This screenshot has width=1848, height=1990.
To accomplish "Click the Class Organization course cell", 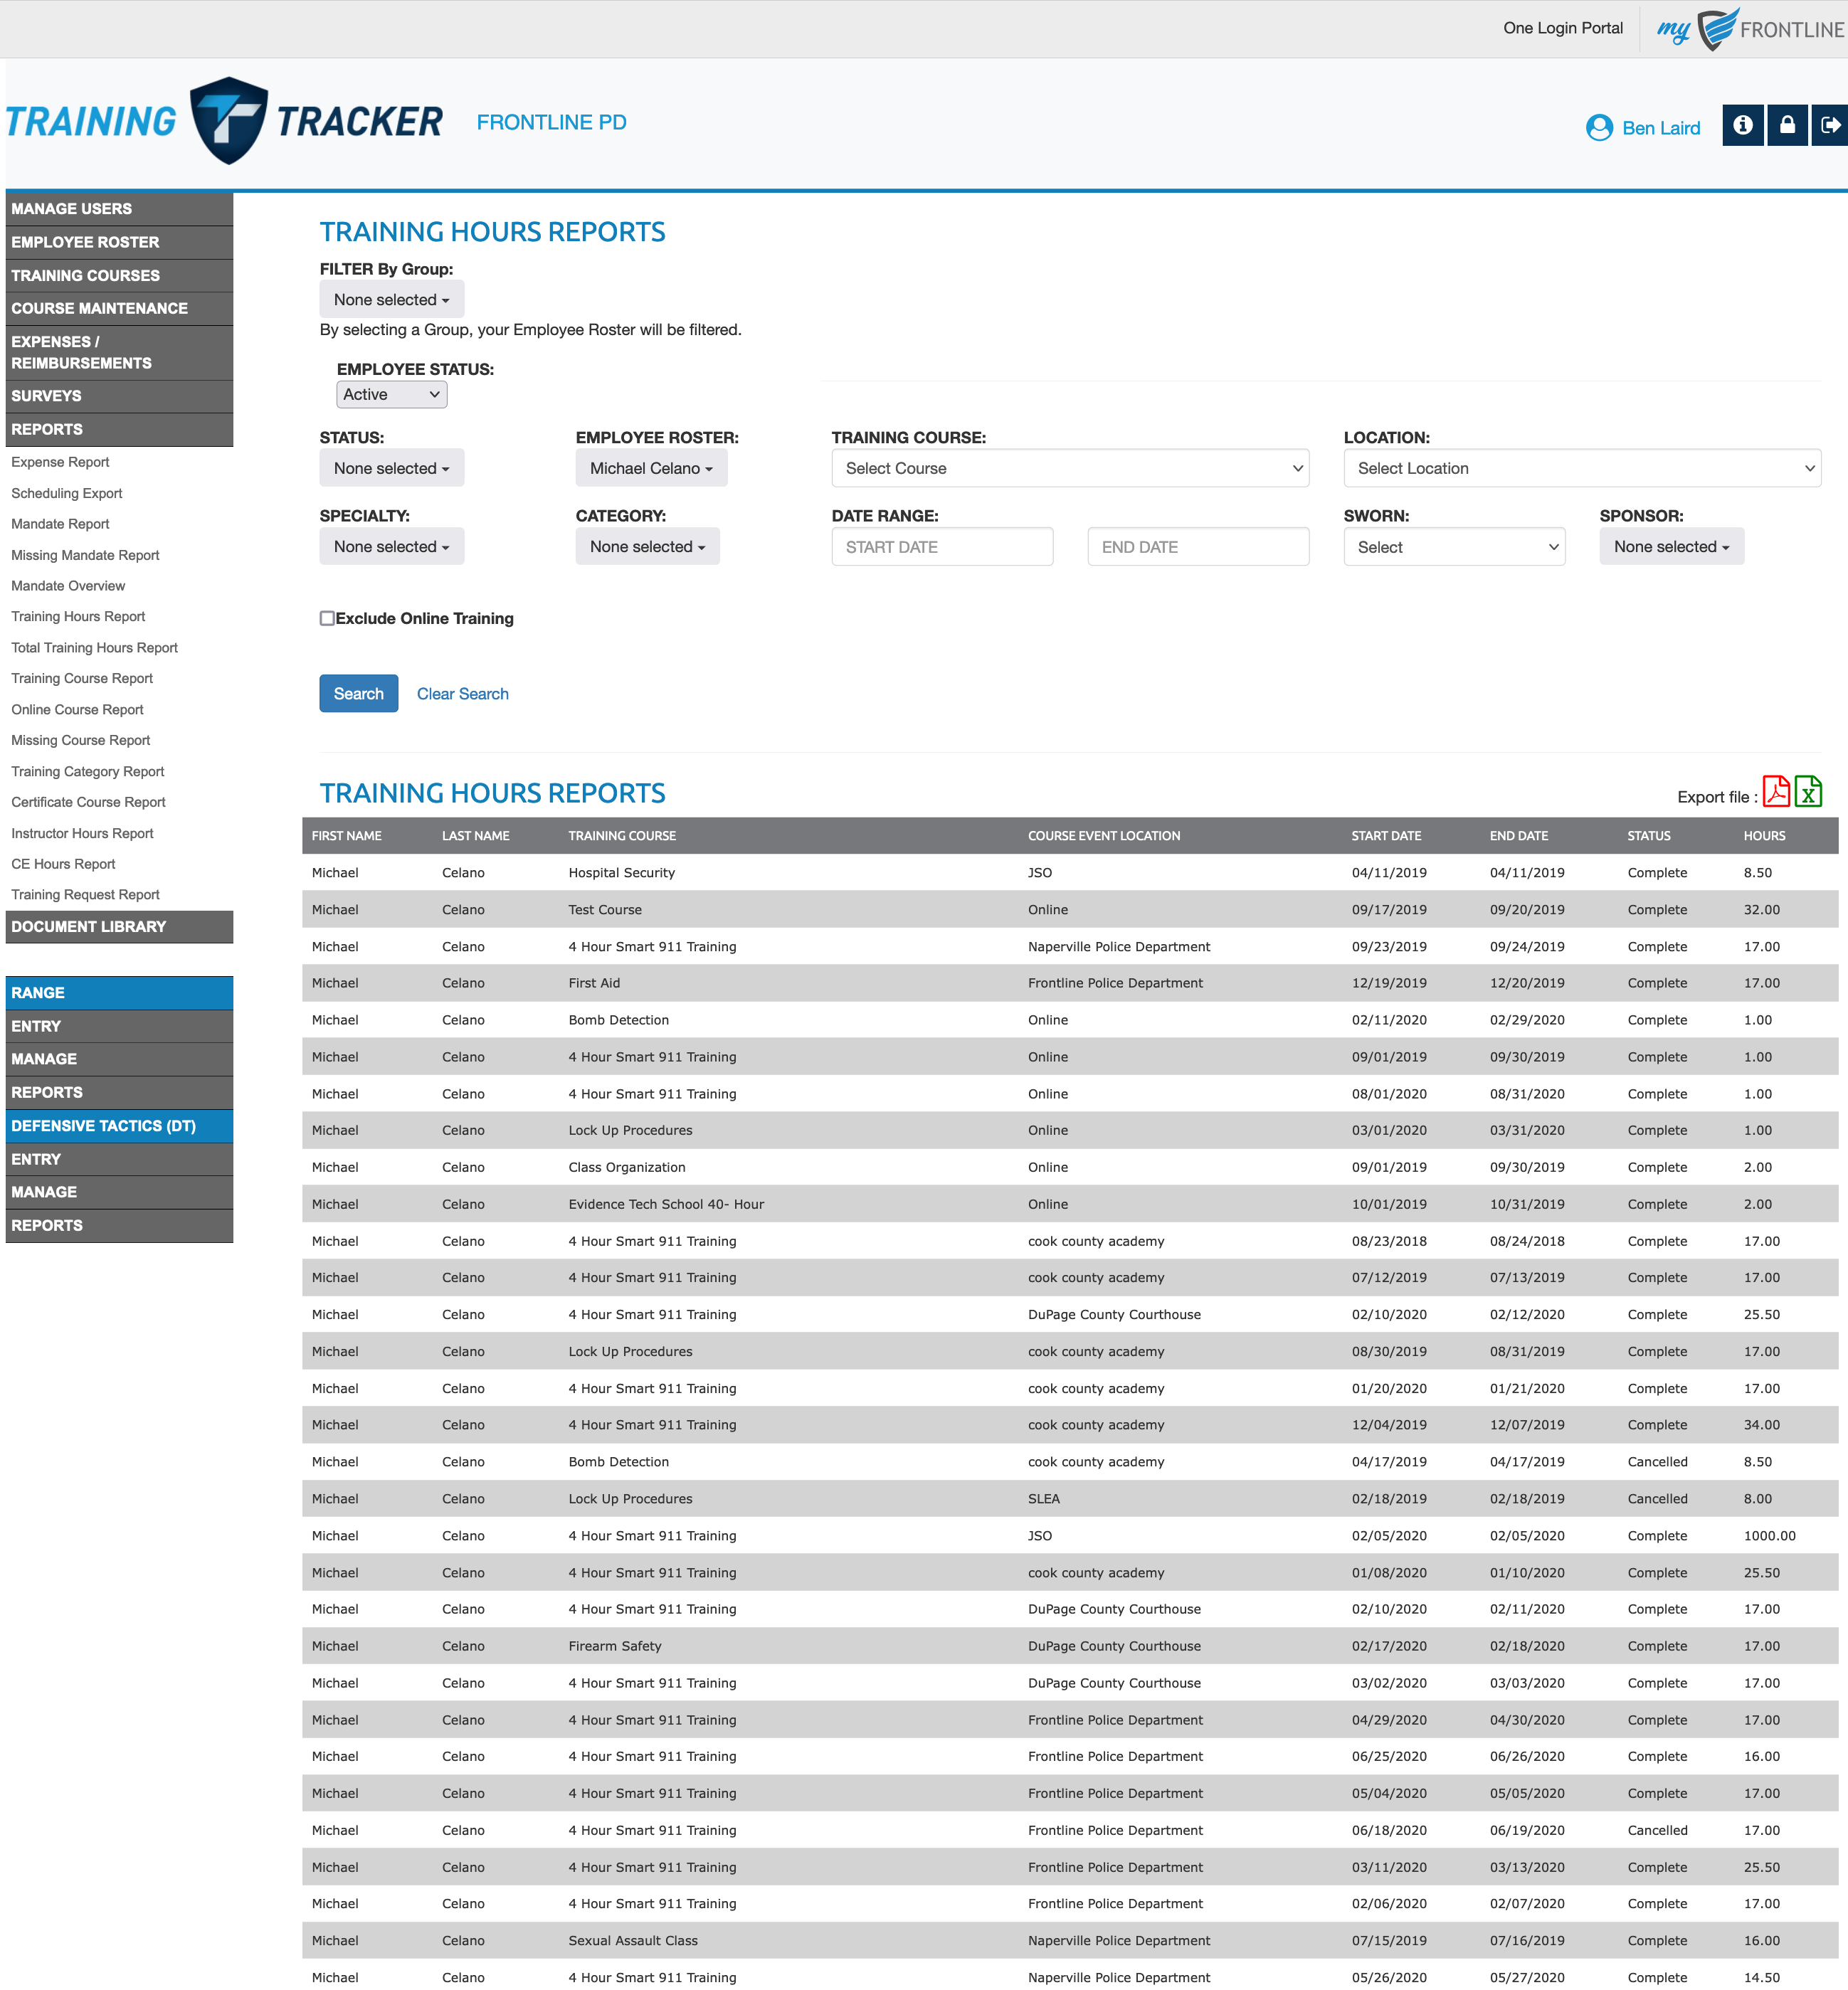I will click(x=627, y=1167).
